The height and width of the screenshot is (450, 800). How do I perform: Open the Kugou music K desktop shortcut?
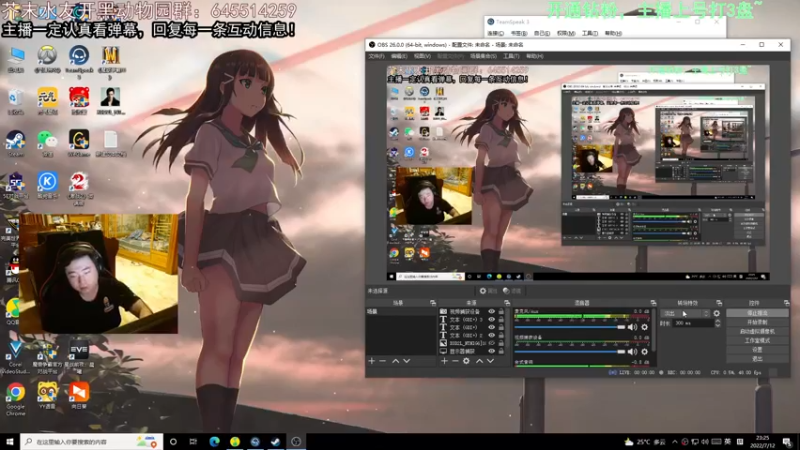[x=47, y=185]
